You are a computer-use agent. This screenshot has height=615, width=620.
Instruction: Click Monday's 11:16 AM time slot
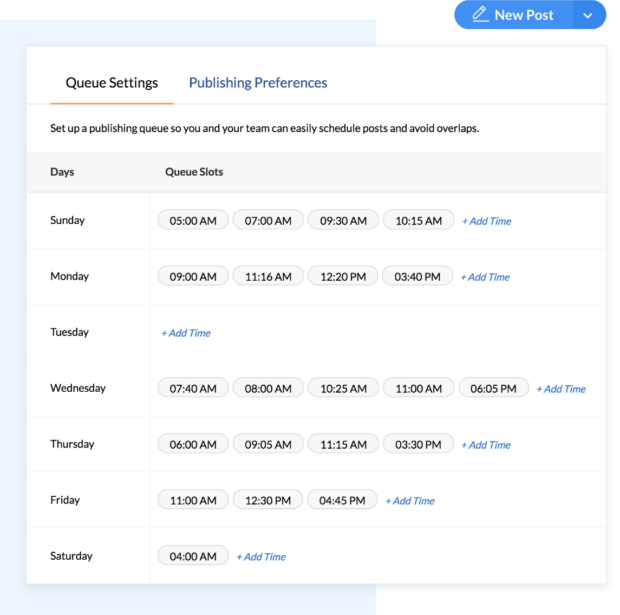[x=268, y=277]
